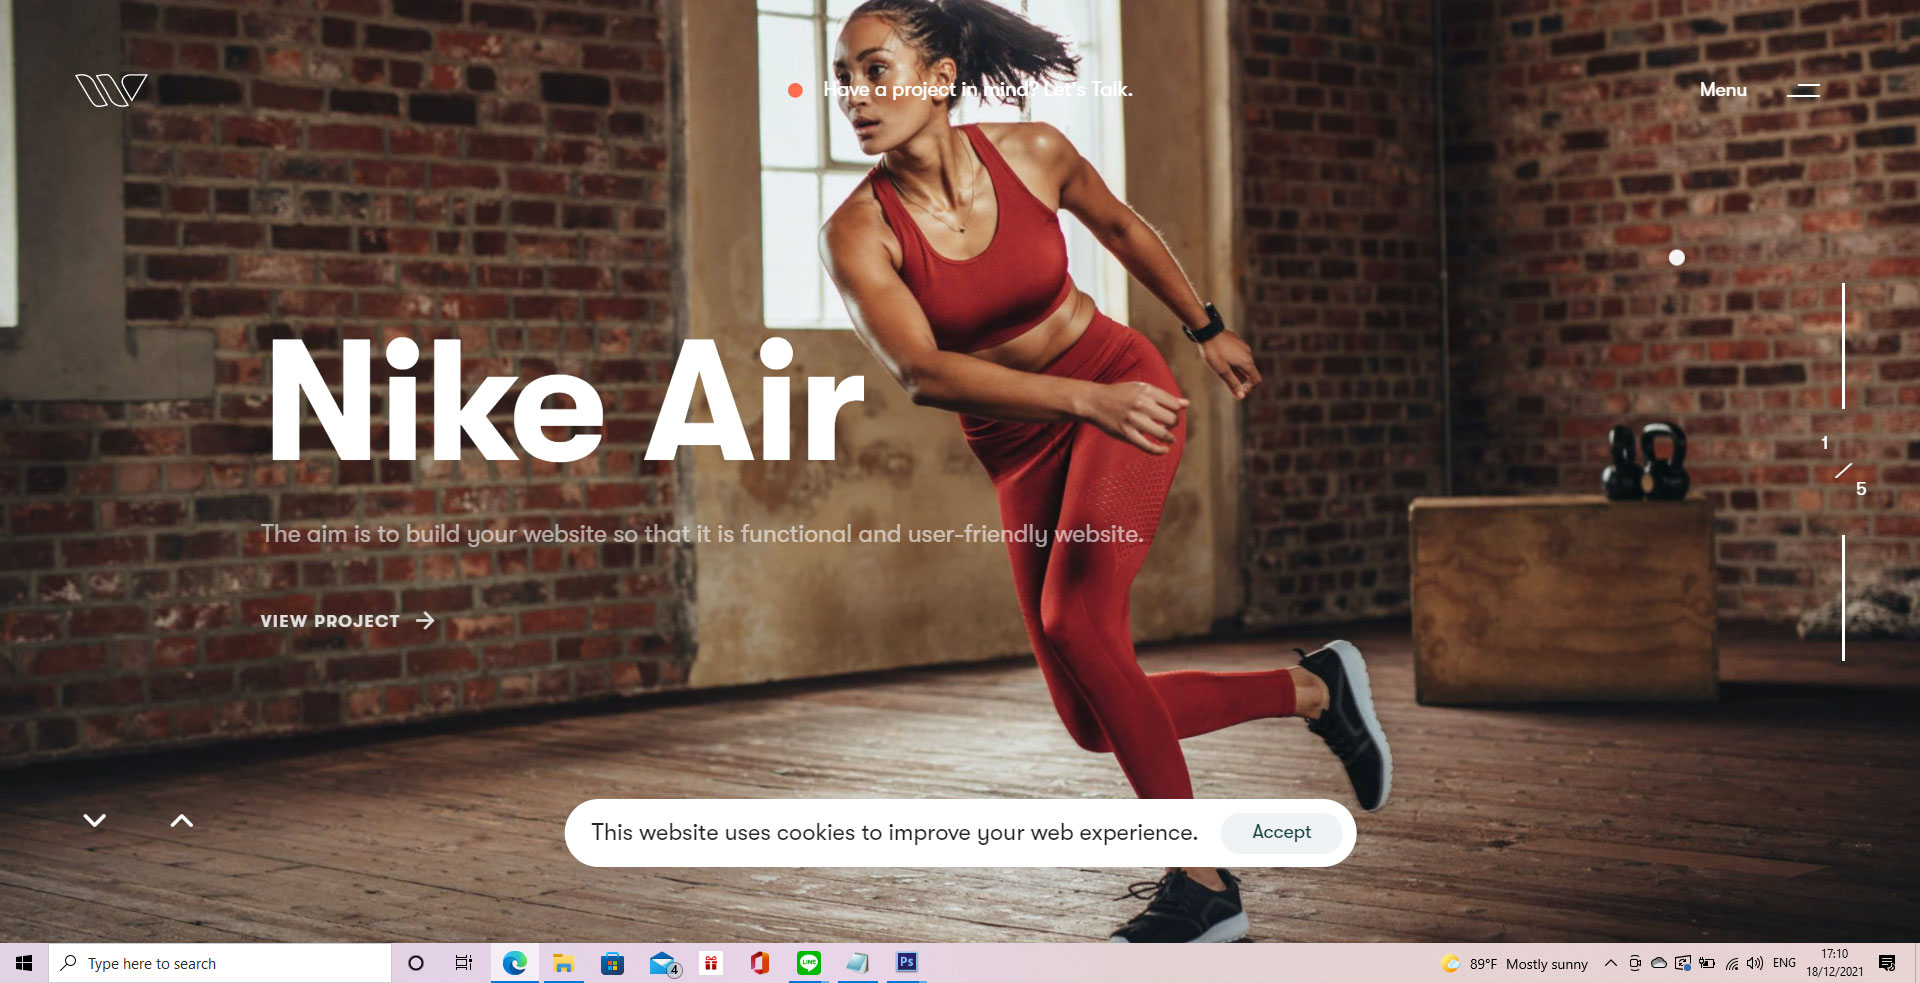This screenshot has height=983, width=1920.
Task: Click the Nike Air headline
Action: [x=566, y=400]
